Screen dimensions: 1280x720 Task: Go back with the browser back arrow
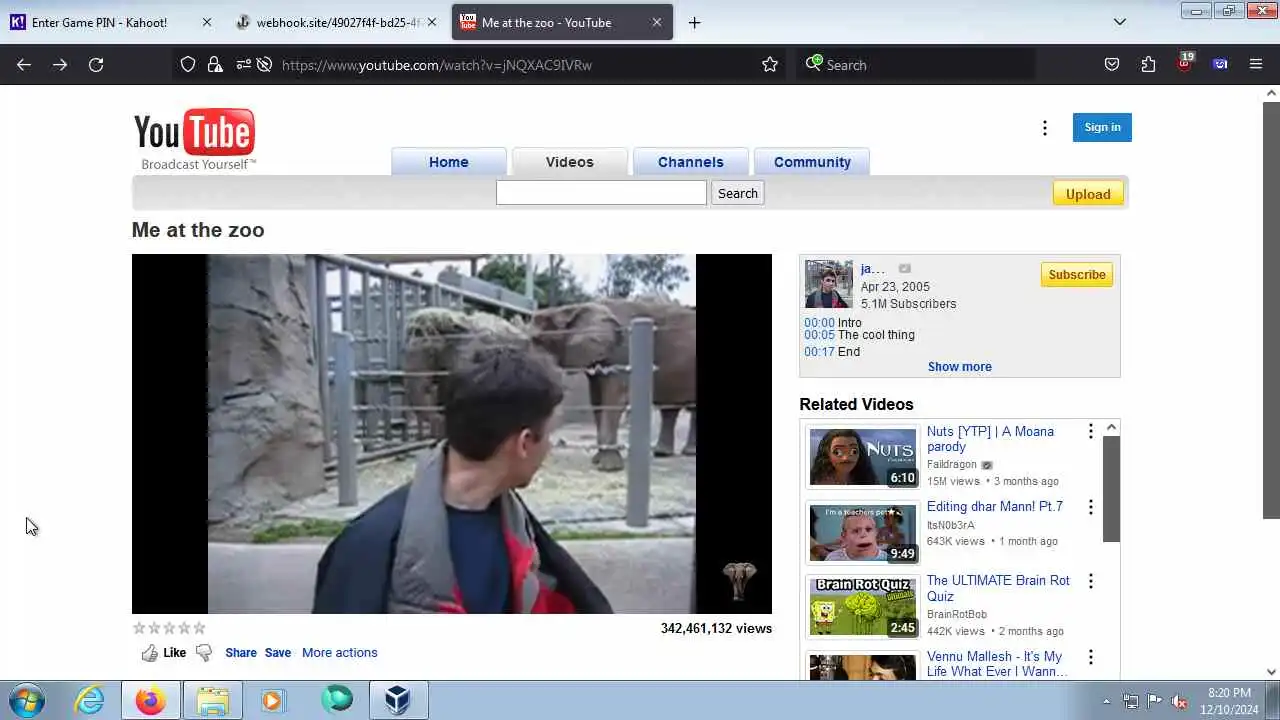pyautogui.click(x=24, y=65)
